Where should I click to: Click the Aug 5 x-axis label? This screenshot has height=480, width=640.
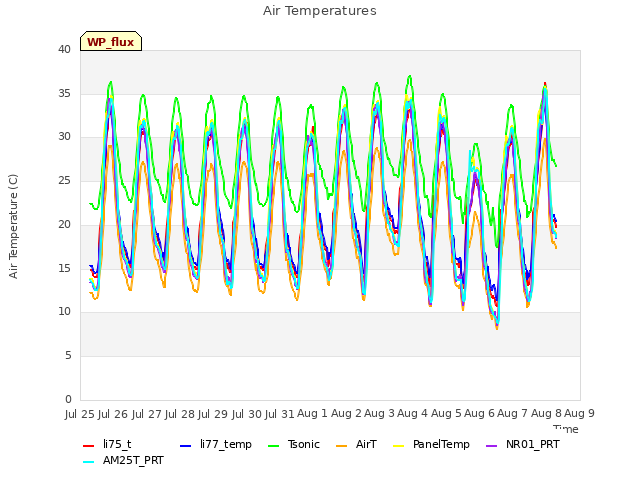[446, 413]
